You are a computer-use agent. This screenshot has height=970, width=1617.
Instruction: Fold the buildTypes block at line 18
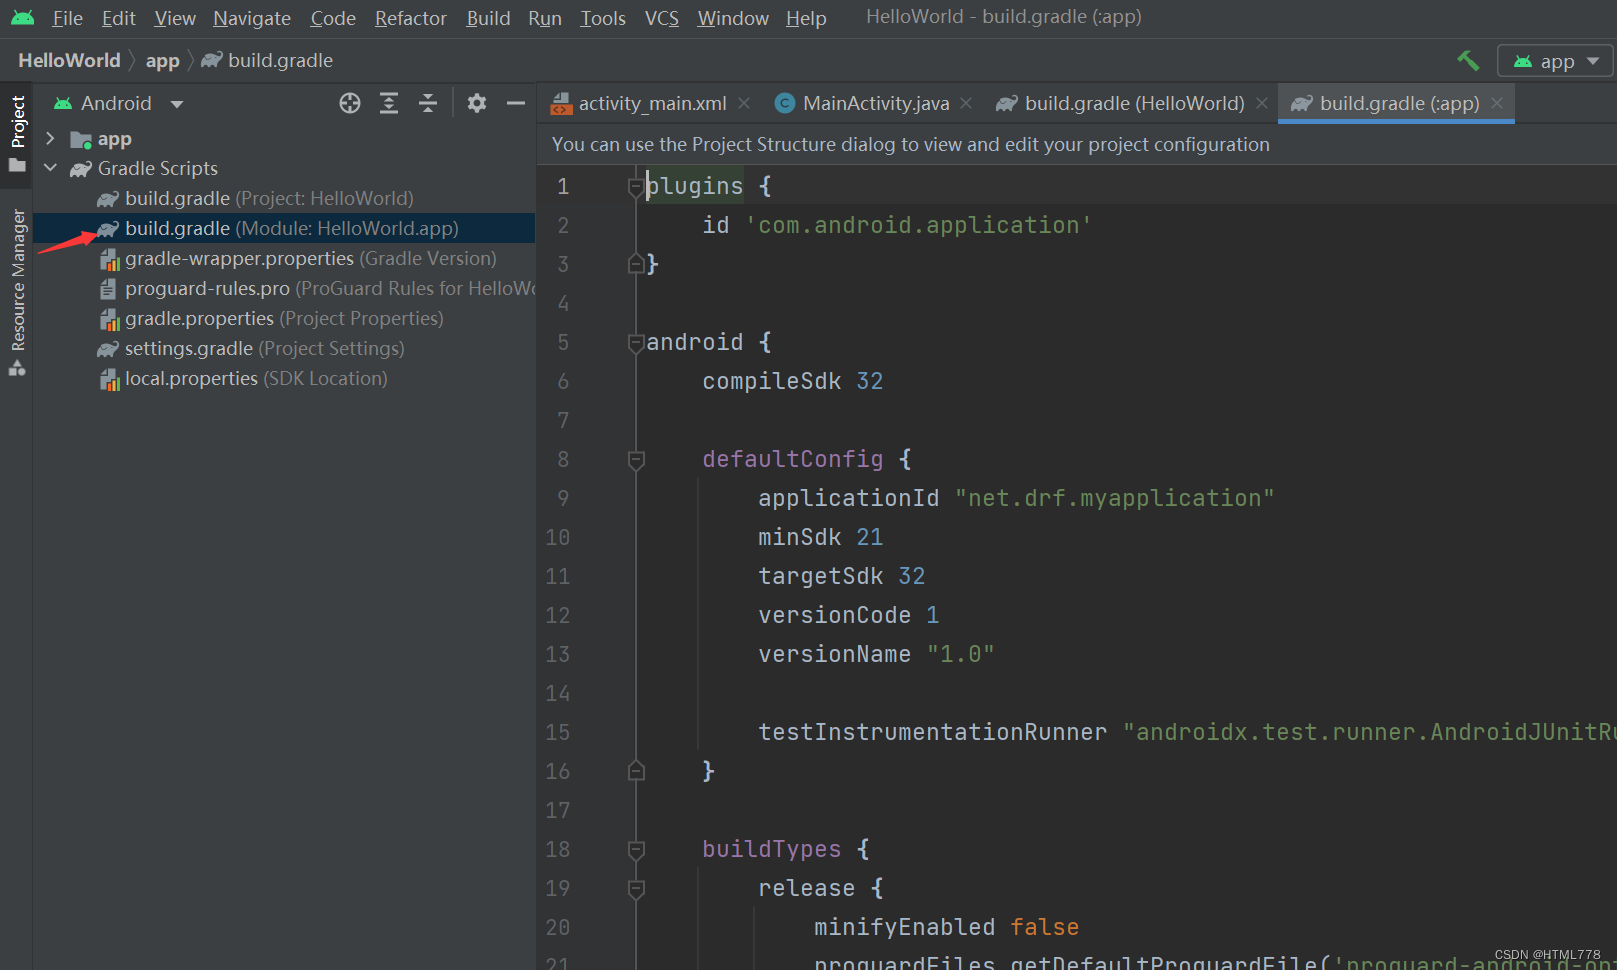[635, 850]
